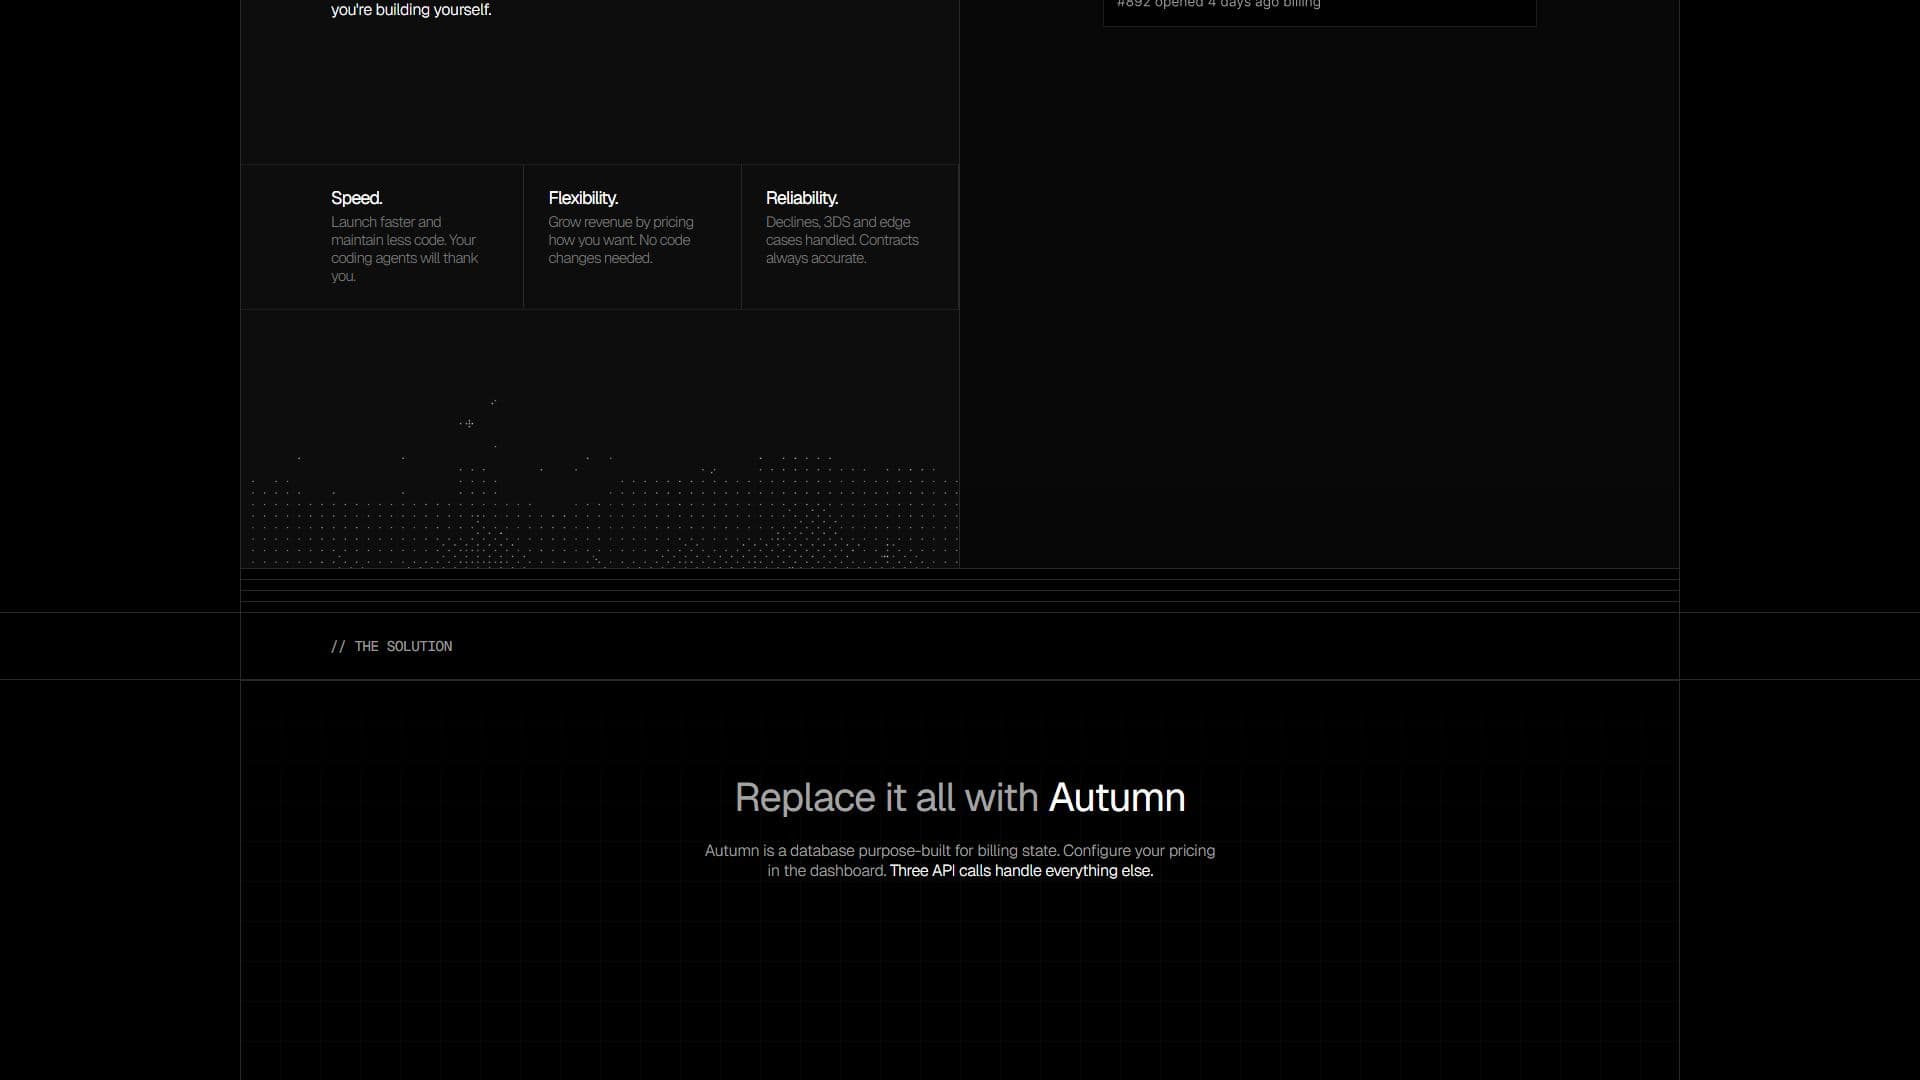Click the Flexibility. heading
1920x1080 pixels.
583,198
